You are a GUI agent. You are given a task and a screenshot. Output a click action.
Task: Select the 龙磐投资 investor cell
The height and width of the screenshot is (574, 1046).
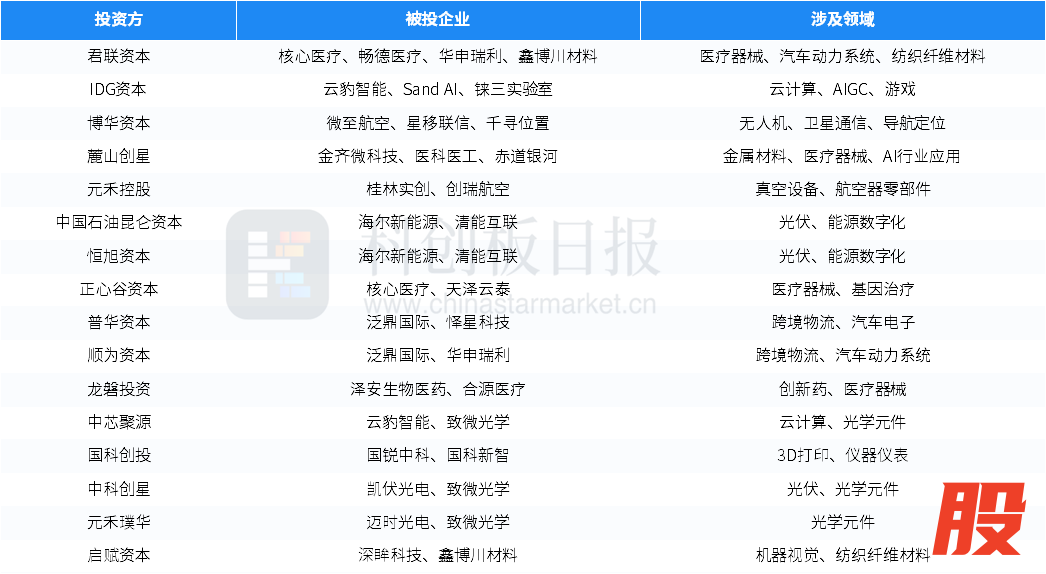pyautogui.click(x=118, y=389)
